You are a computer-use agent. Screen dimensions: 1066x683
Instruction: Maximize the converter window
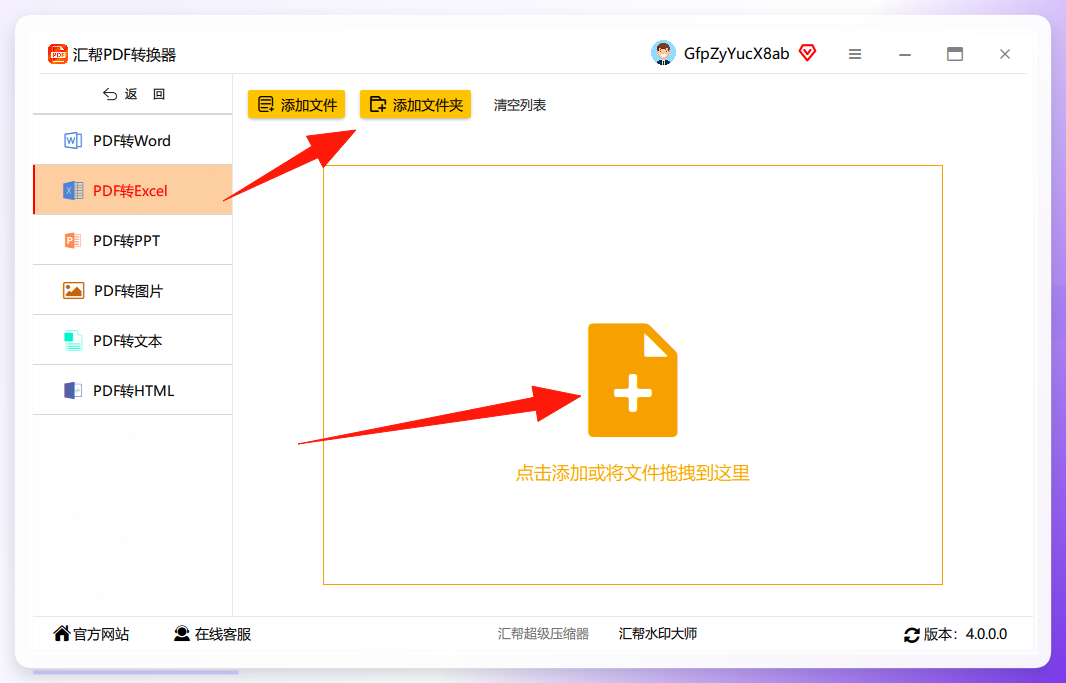coord(955,54)
